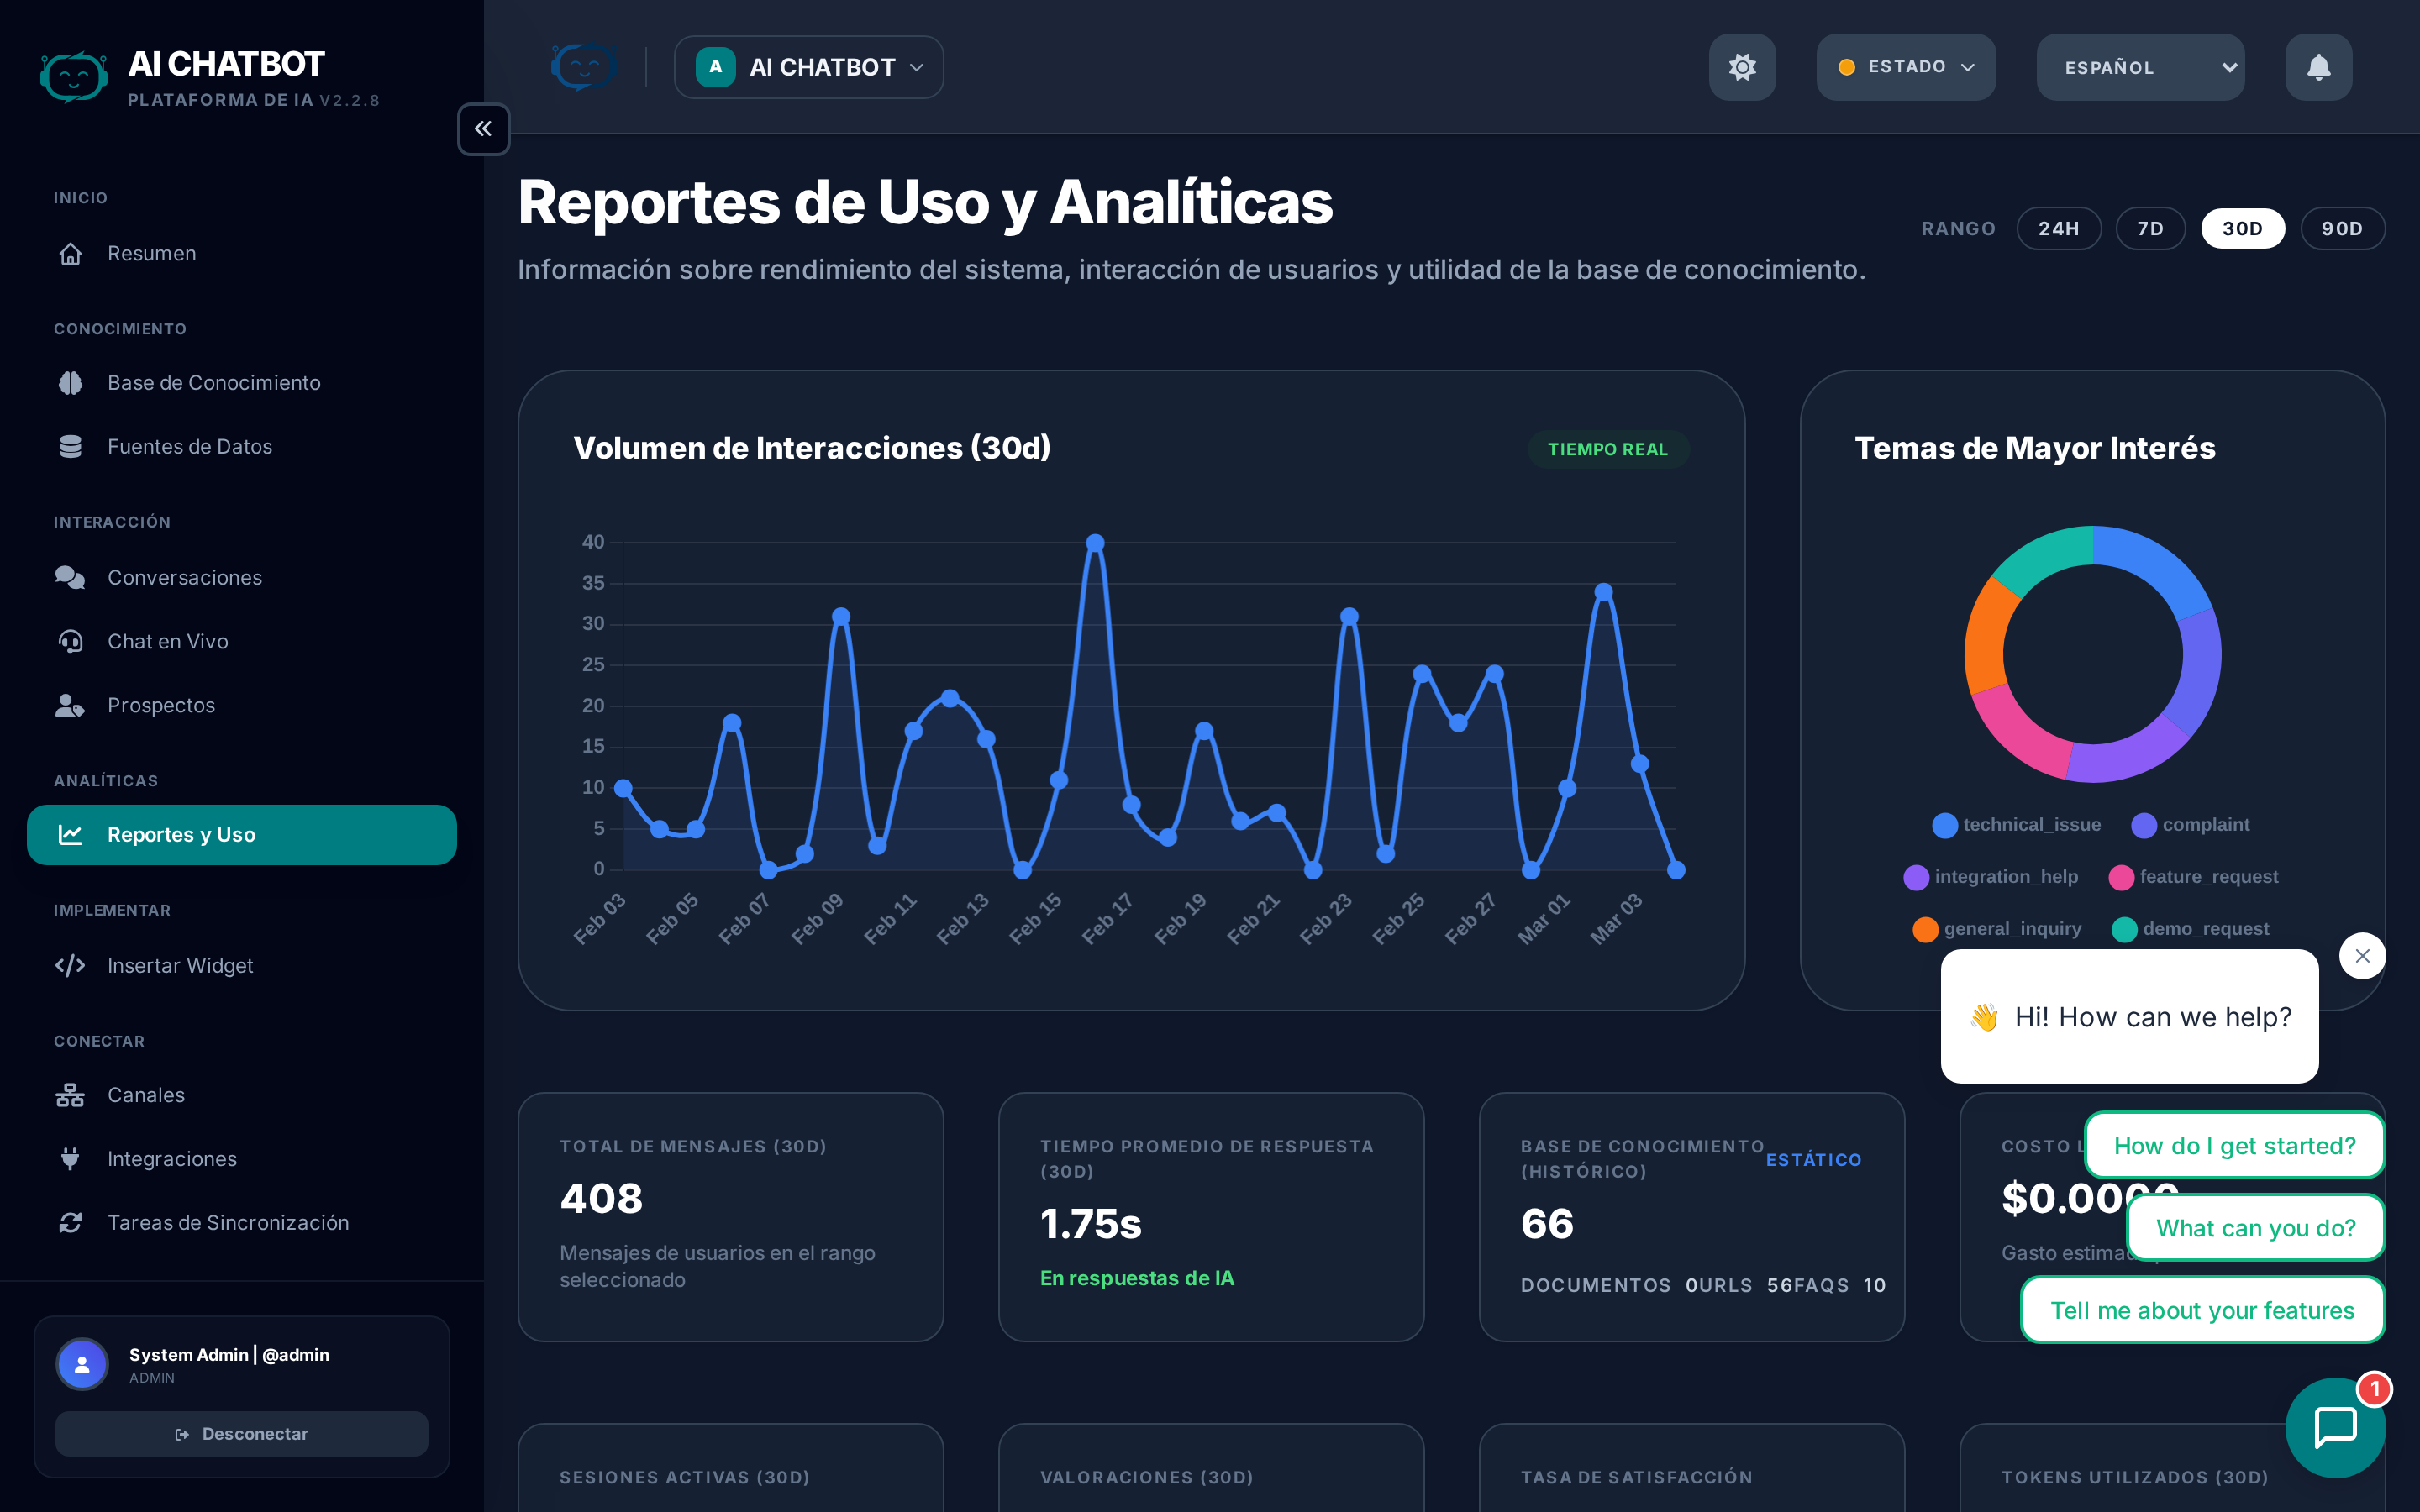Screen dimensions: 2420x1512
Task: Open the ESPAÑOL language selector
Action: click(x=2140, y=67)
